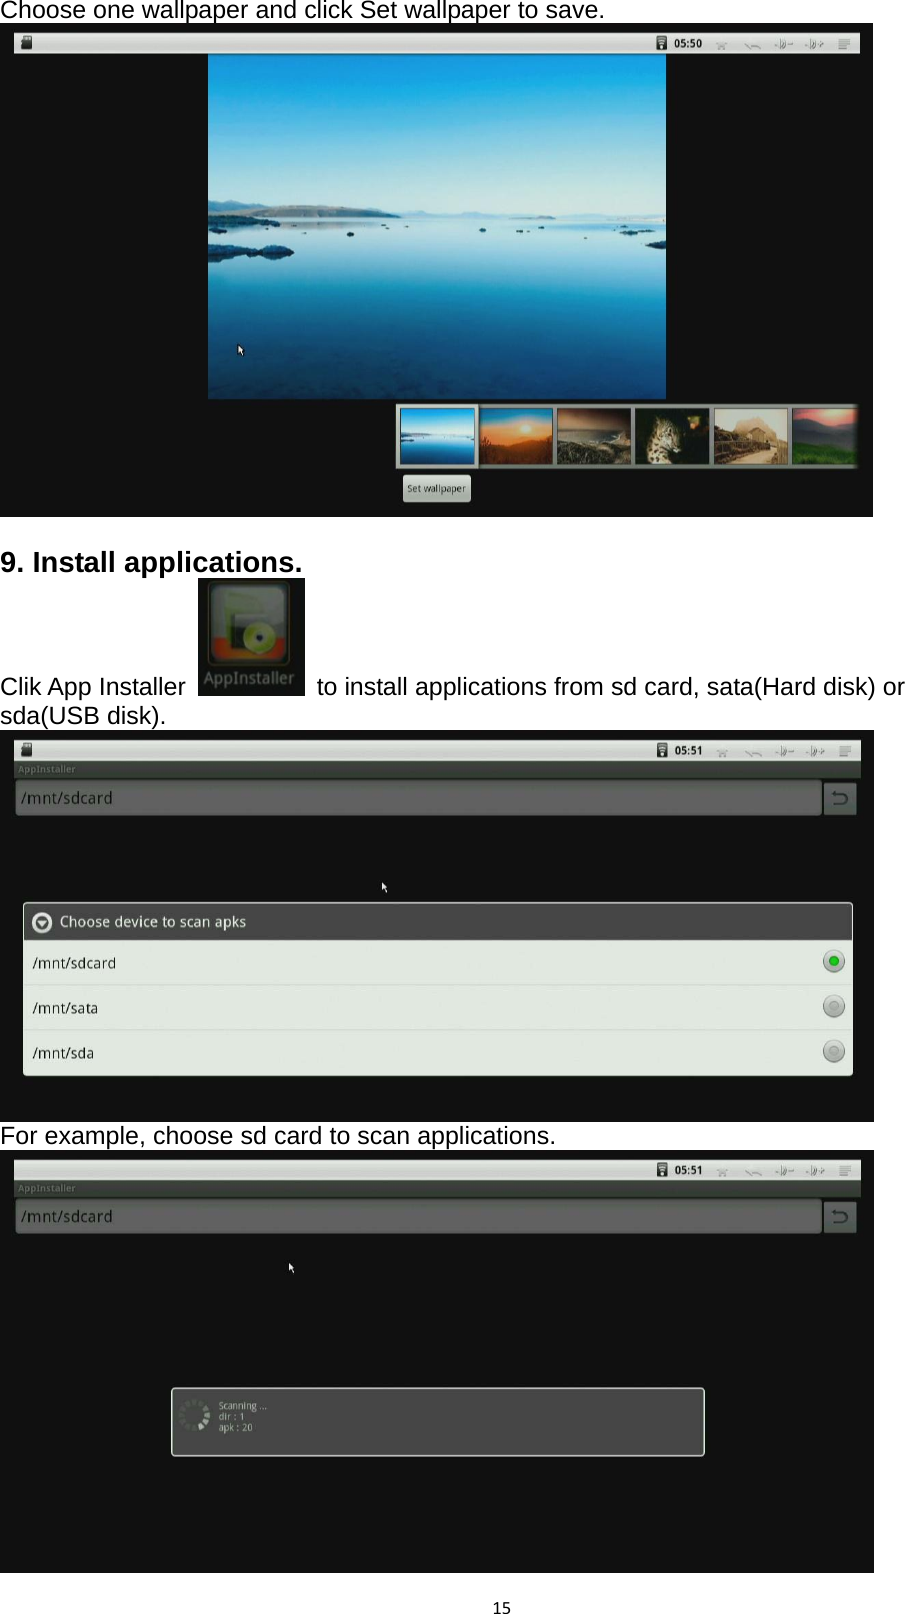Click return arrow button on device chooser screen

840,798
